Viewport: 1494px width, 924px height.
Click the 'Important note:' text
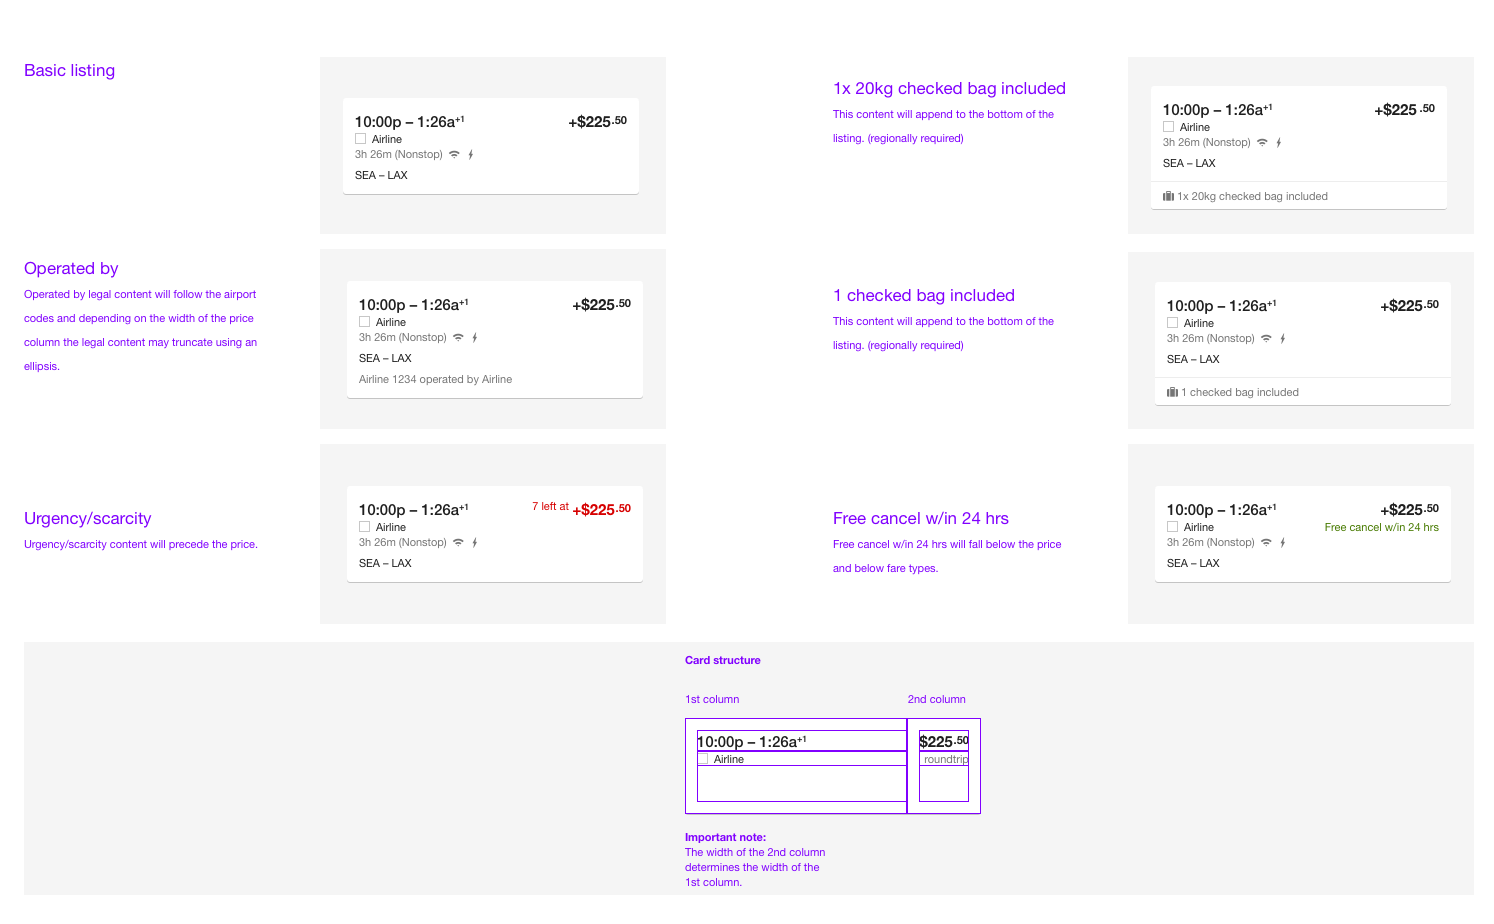tap(725, 837)
